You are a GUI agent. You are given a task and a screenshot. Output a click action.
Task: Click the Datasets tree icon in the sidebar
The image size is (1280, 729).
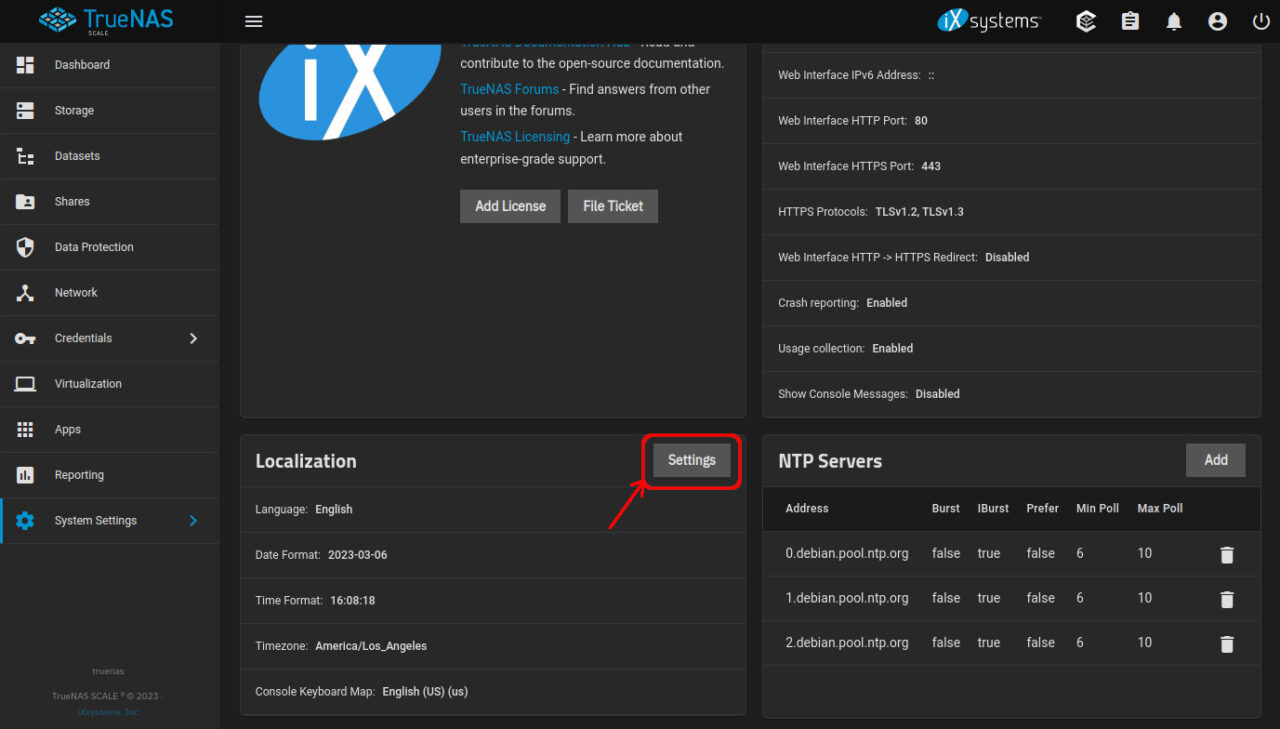pos(25,156)
